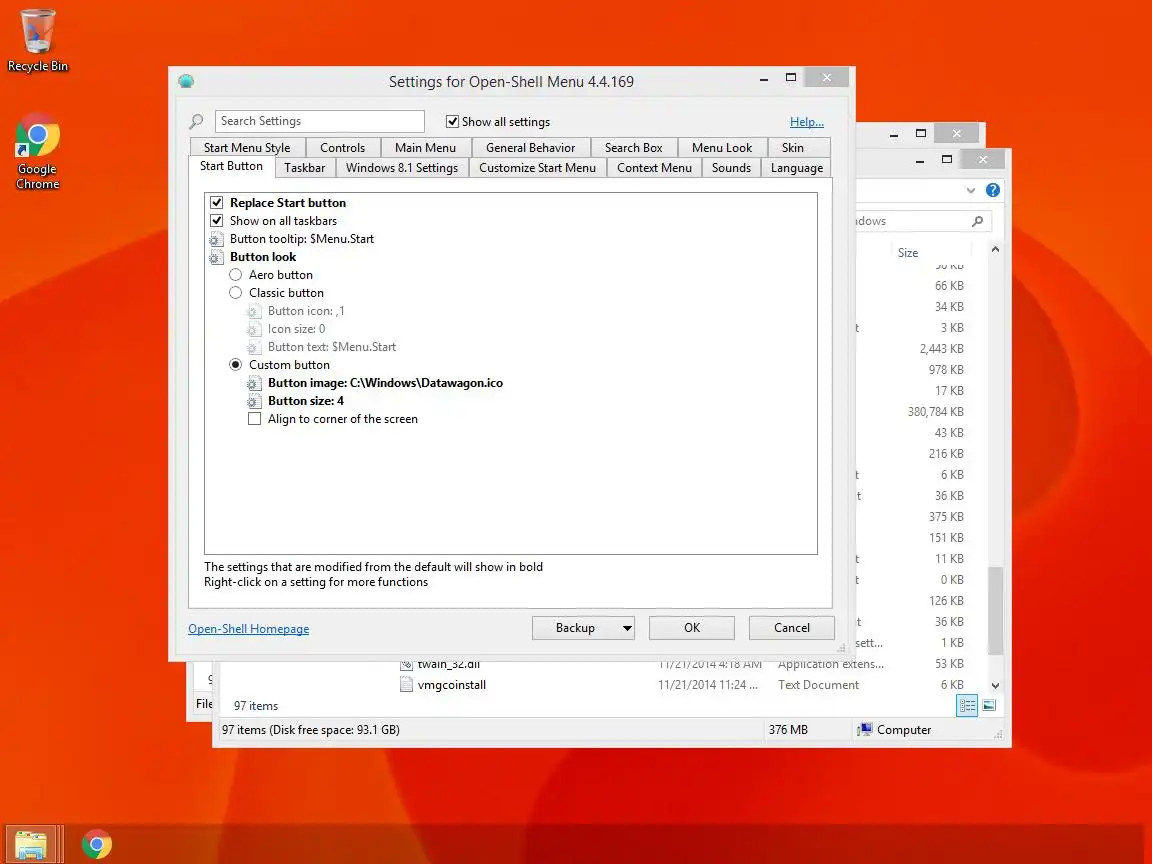Select the Custom button radio option
The height and width of the screenshot is (864, 1152).
(235, 364)
